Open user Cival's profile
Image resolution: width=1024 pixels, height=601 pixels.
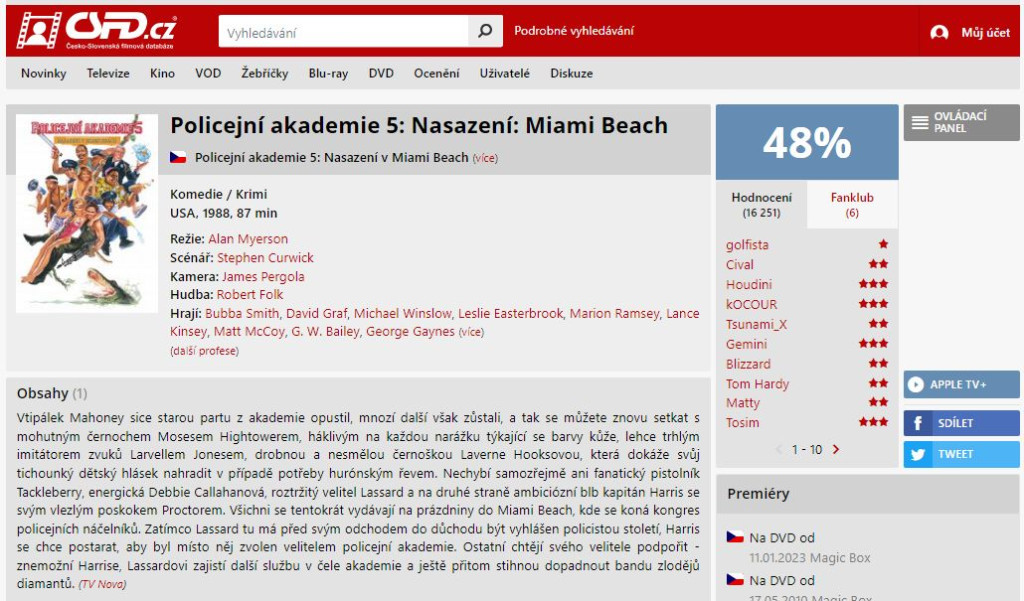(x=740, y=265)
